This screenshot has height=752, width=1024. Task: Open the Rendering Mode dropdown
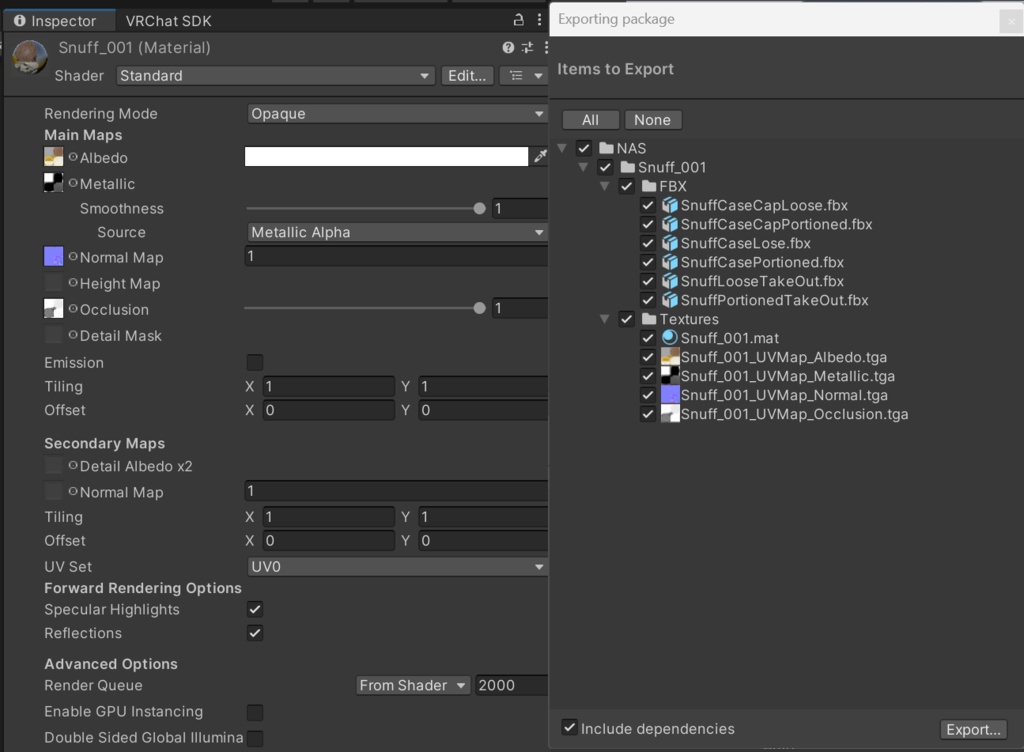click(x=397, y=114)
